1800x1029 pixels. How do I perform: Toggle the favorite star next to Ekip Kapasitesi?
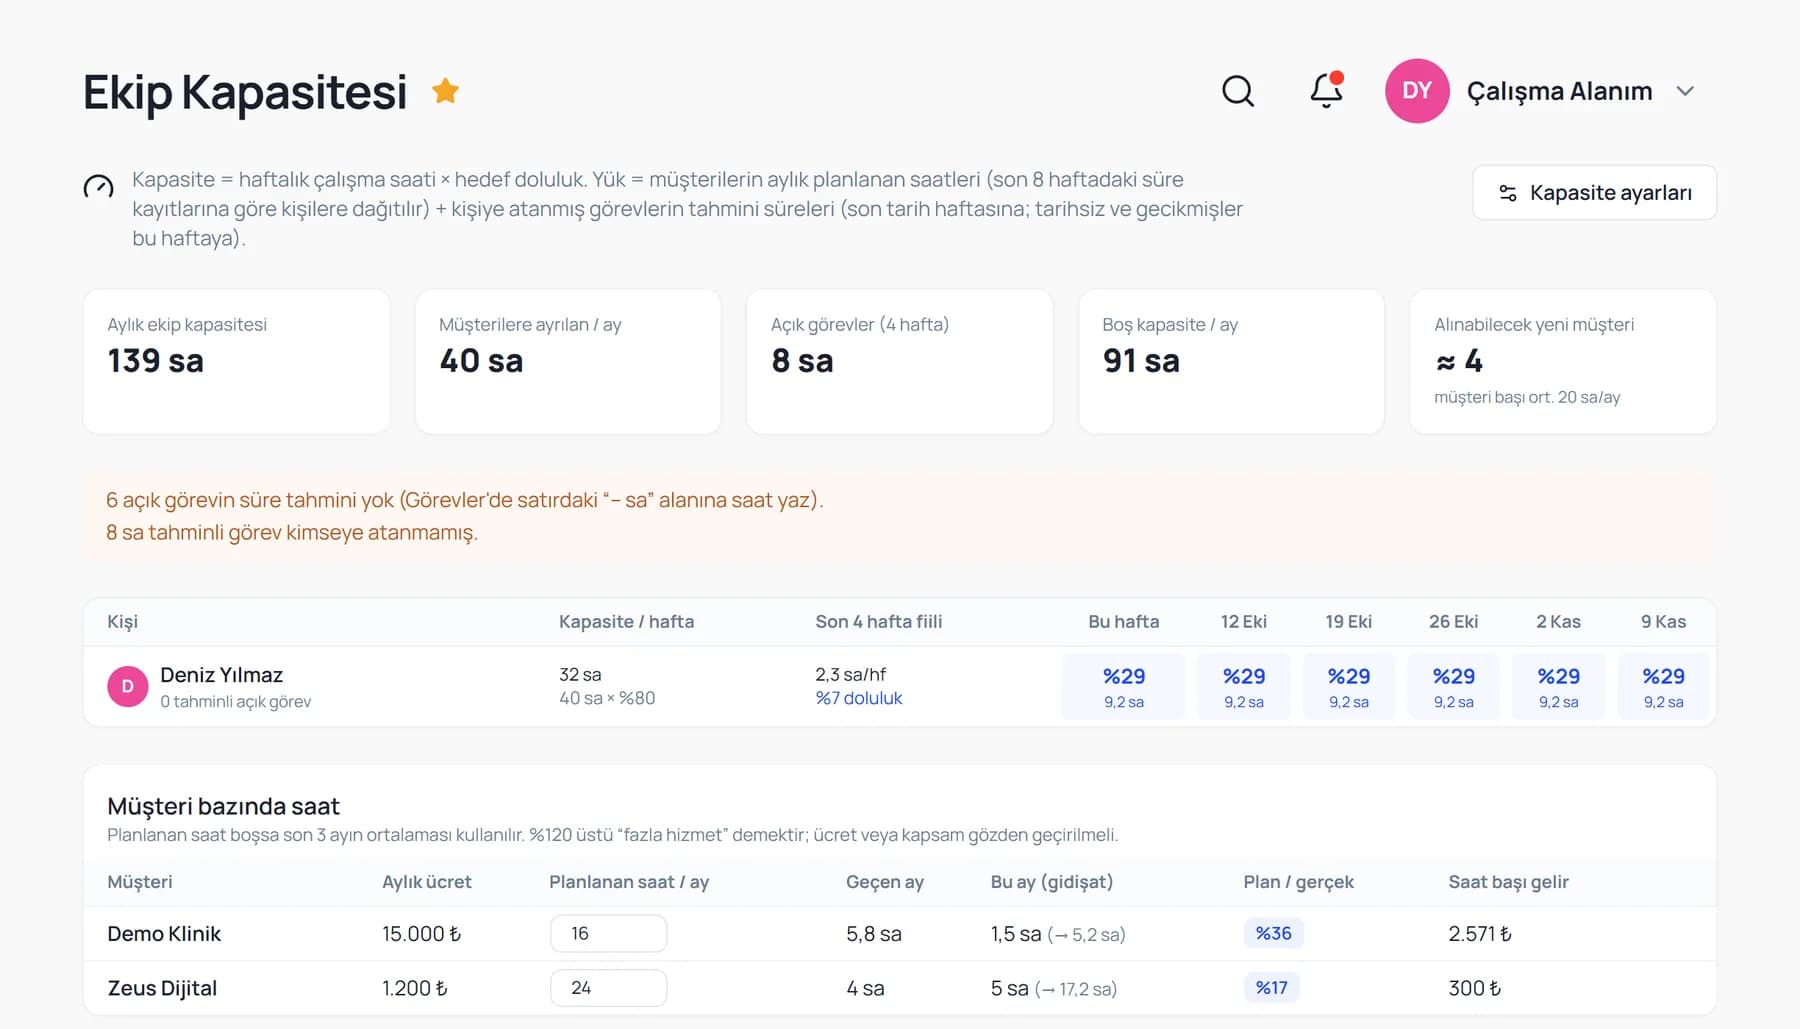(445, 91)
